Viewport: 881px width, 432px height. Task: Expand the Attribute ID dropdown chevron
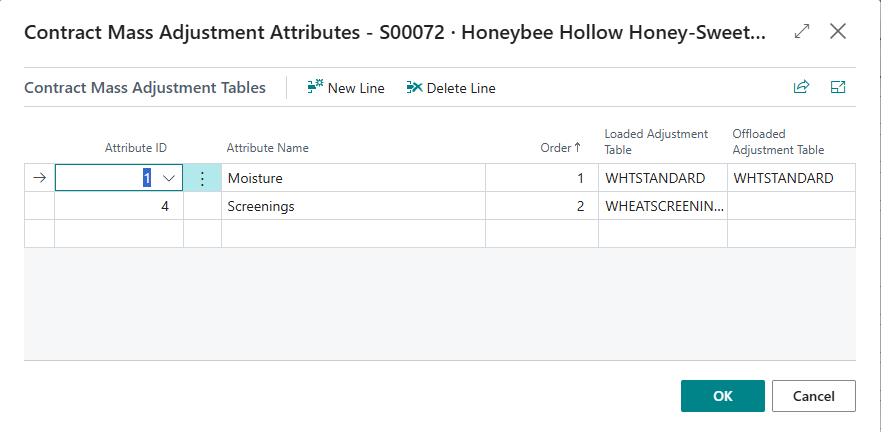tap(168, 178)
